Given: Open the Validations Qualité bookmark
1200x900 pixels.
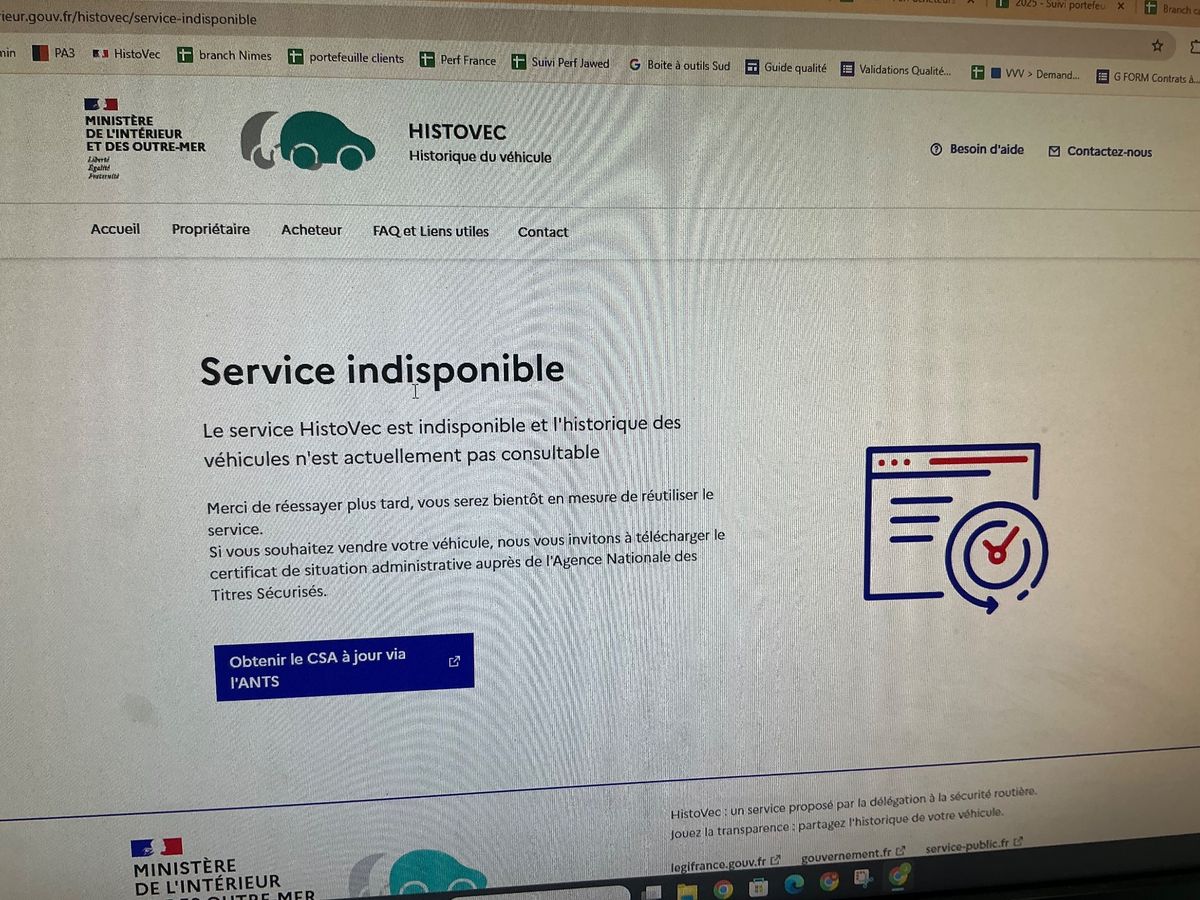Looking at the screenshot, I should click(x=896, y=70).
